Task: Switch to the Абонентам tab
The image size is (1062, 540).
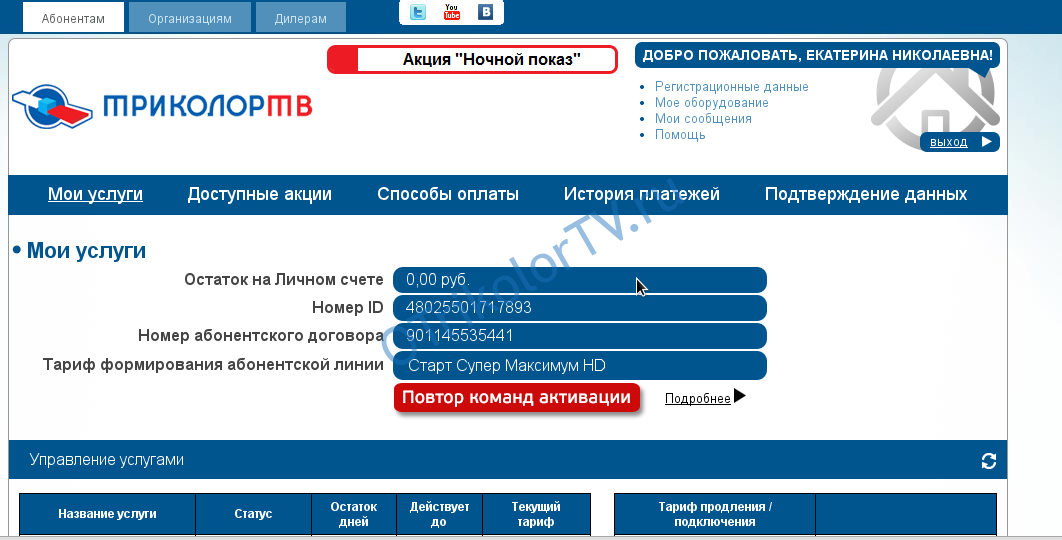Action: click(x=73, y=18)
